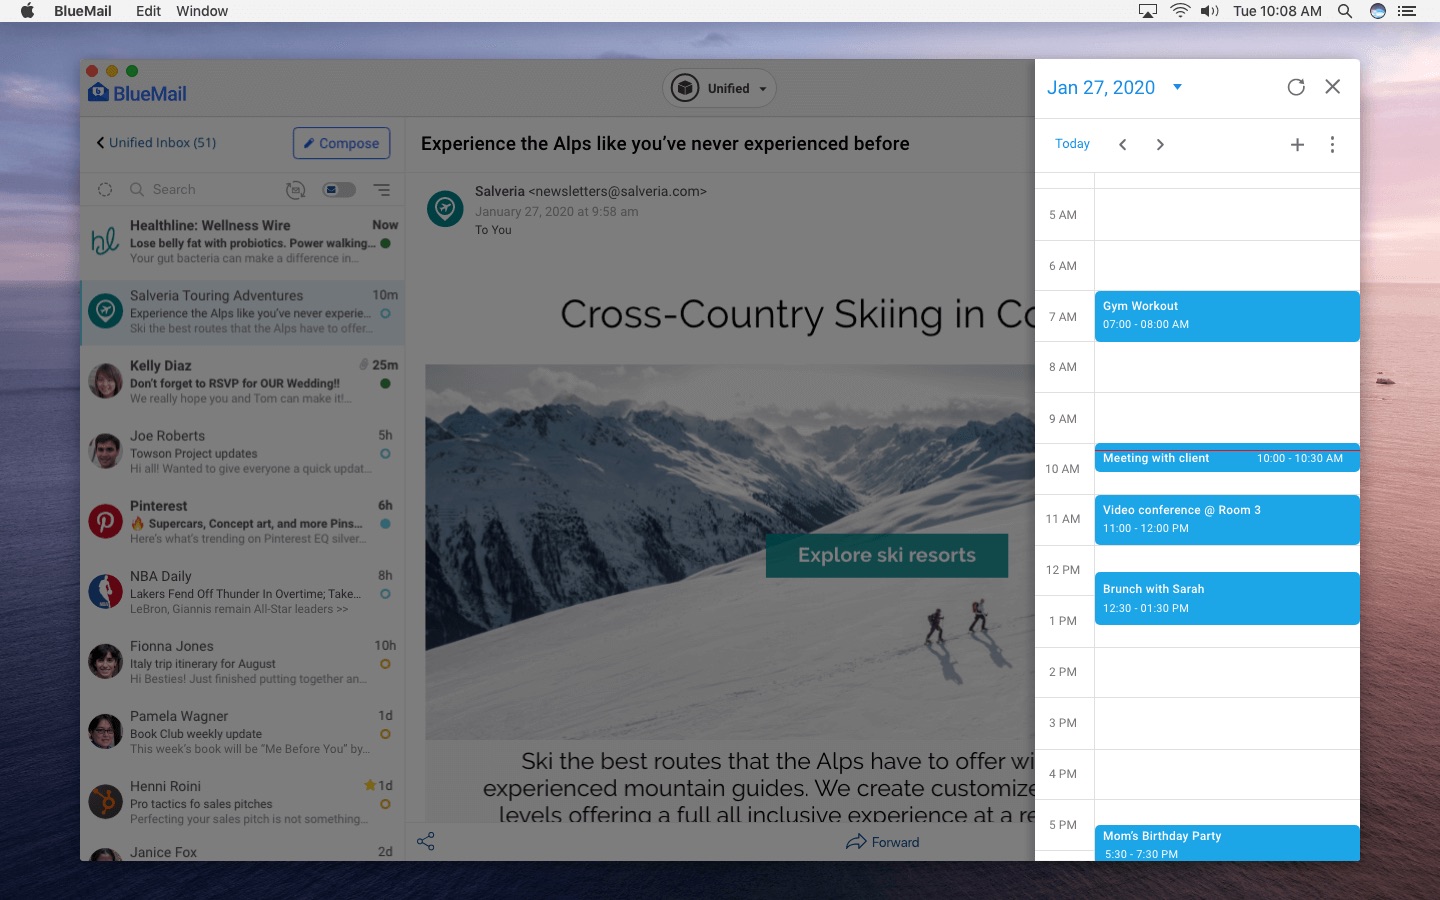This screenshot has width=1440, height=900.
Task: Open the Gym Workout event
Action: point(1227,316)
